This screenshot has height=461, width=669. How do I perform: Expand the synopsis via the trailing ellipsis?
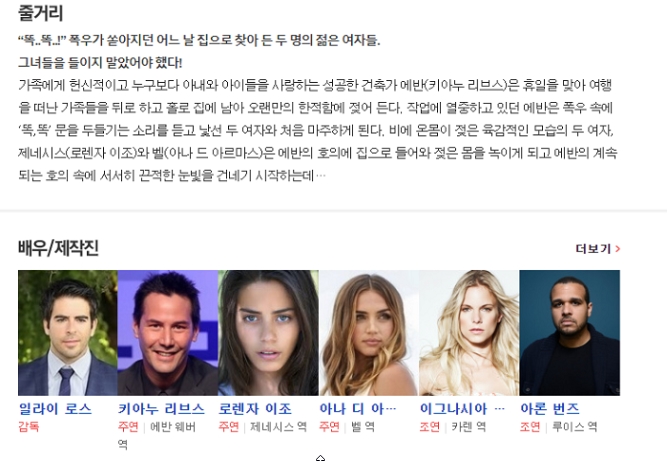320,175
